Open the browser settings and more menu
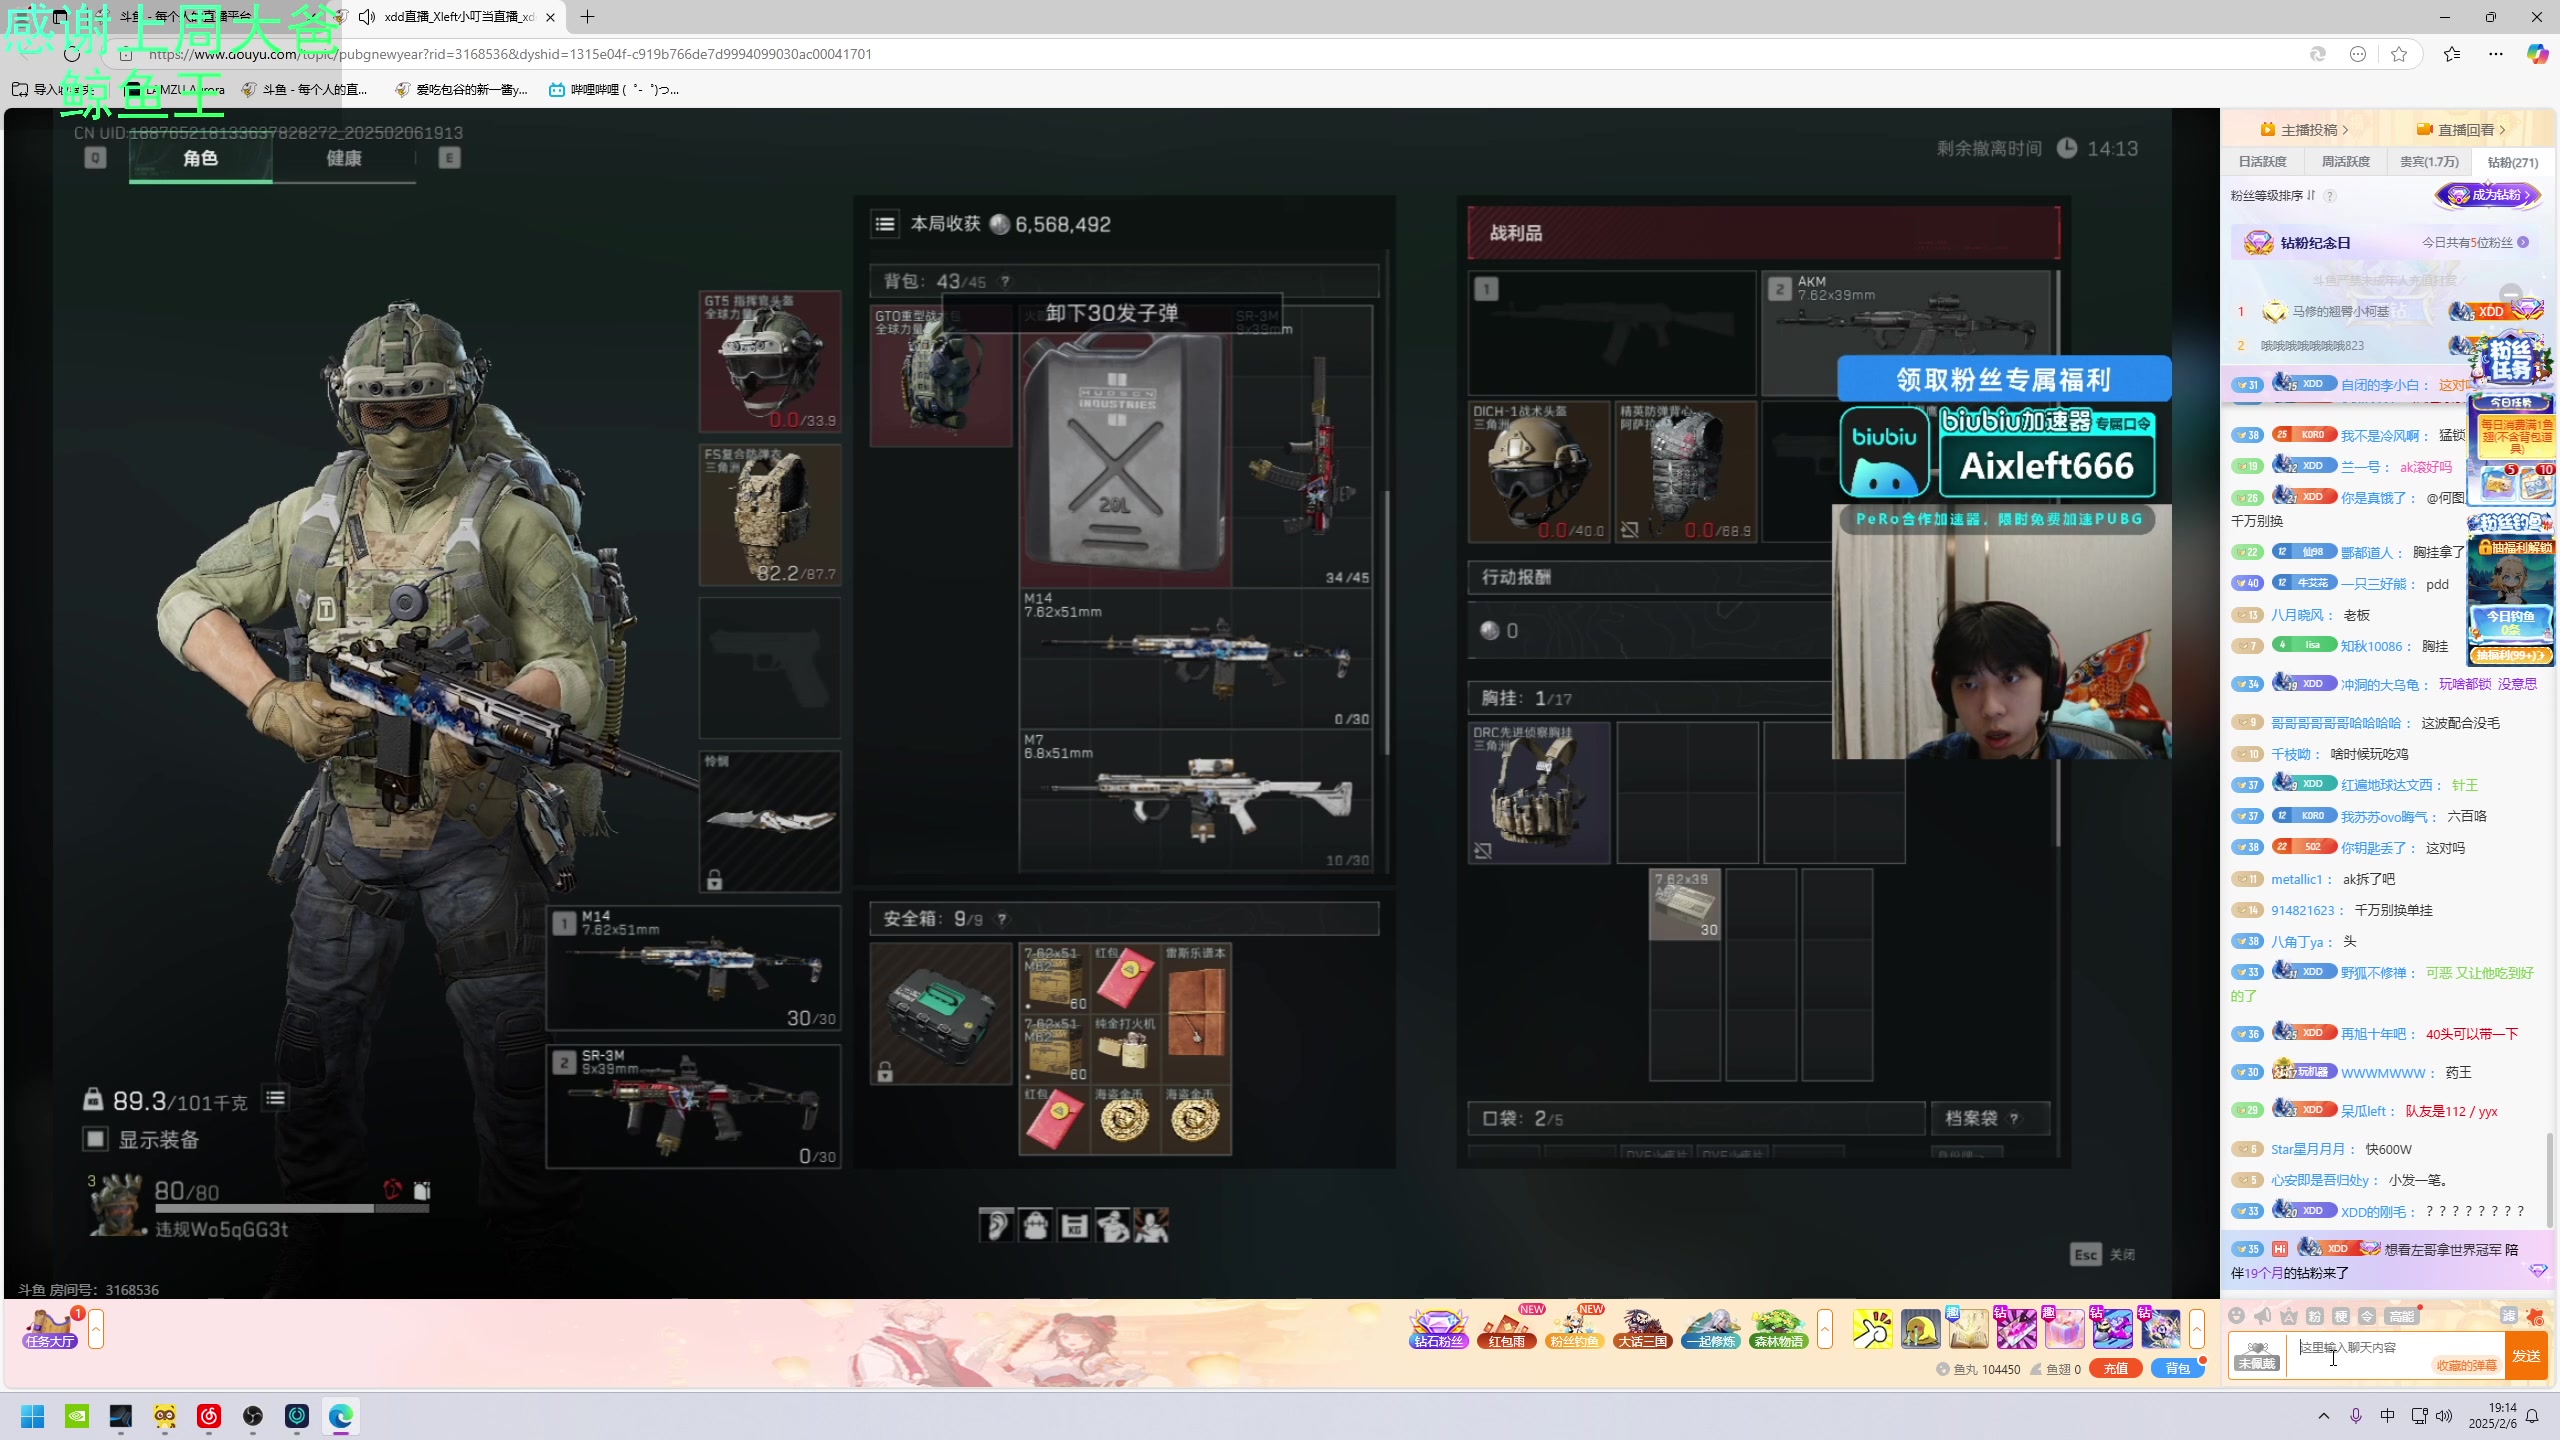The image size is (2560, 1440). click(x=2496, y=54)
